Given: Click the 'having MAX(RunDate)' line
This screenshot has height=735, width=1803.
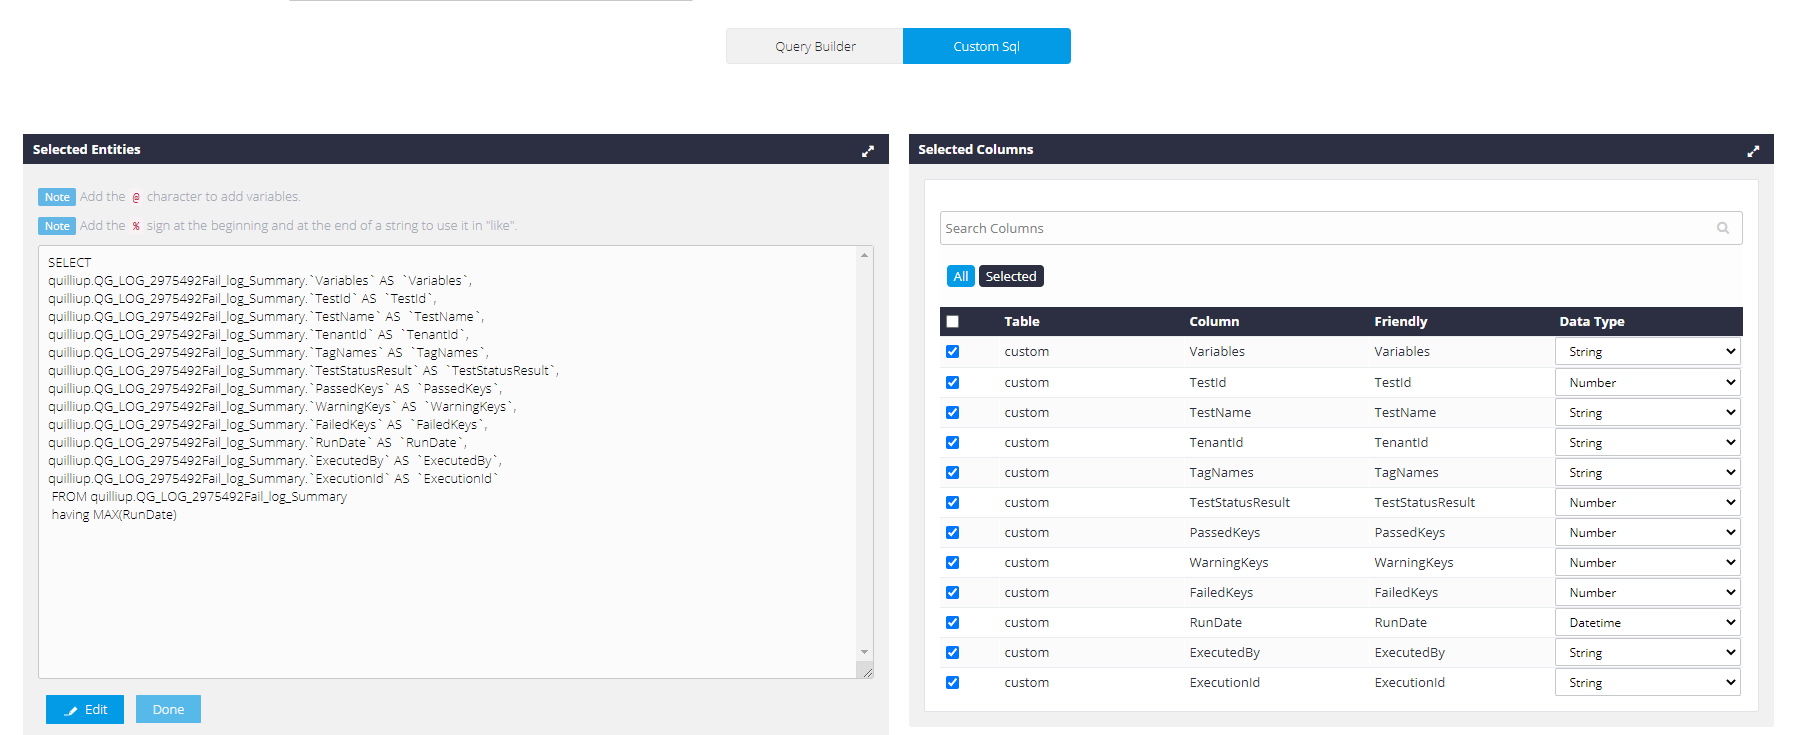Looking at the screenshot, I should (114, 515).
